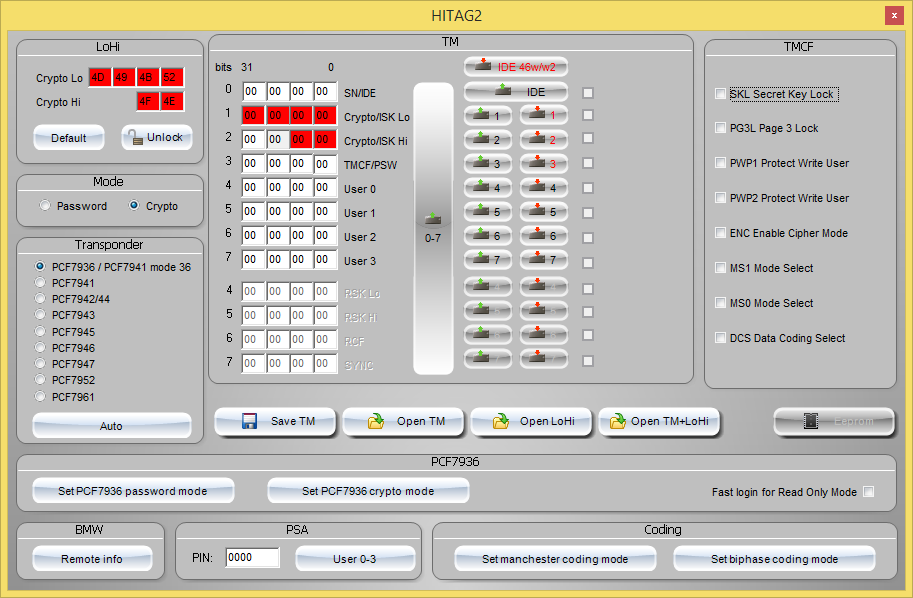Write User 1 page 5 red-arrow button
This screenshot has width=913, height=598.
click(544, 212)
